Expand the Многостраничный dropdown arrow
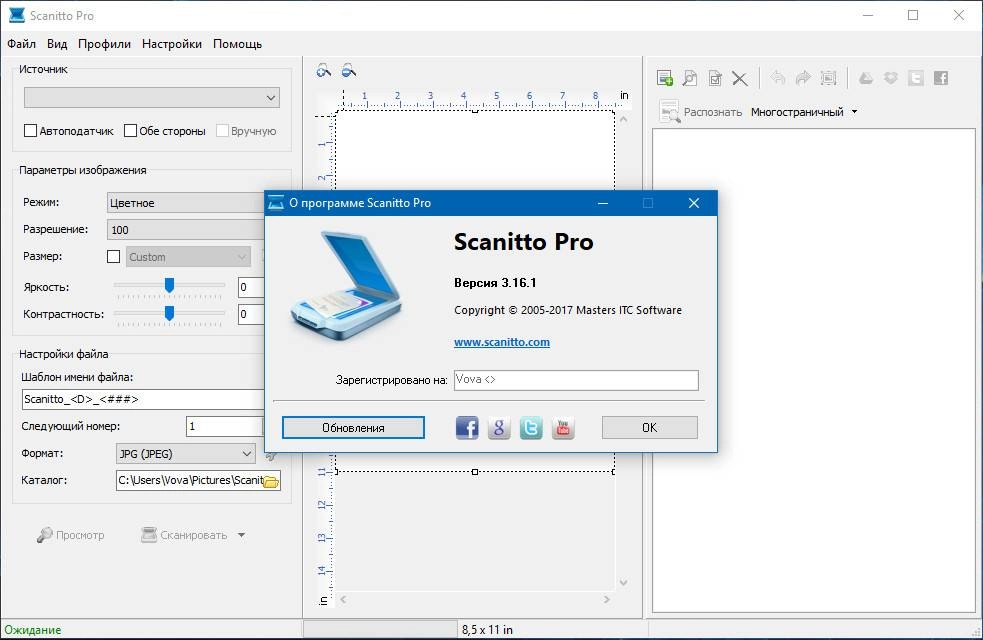The height and width of the screenshot is (640, 983). (854, 112)
